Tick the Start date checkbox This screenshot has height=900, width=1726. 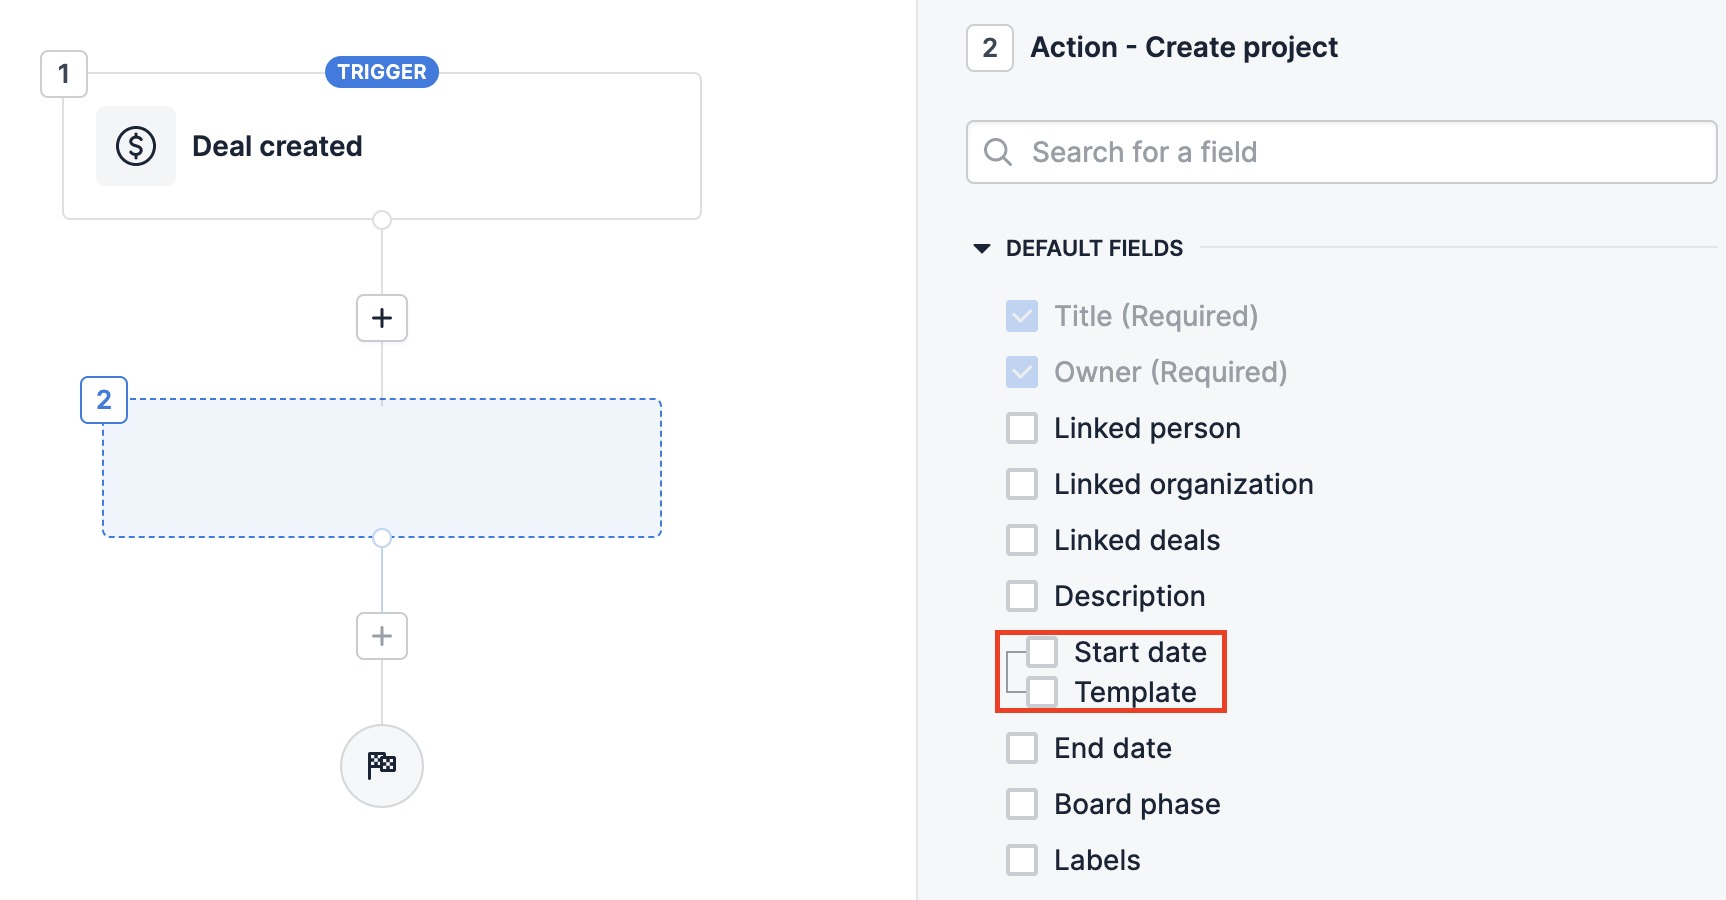(x=1042, y=652)
